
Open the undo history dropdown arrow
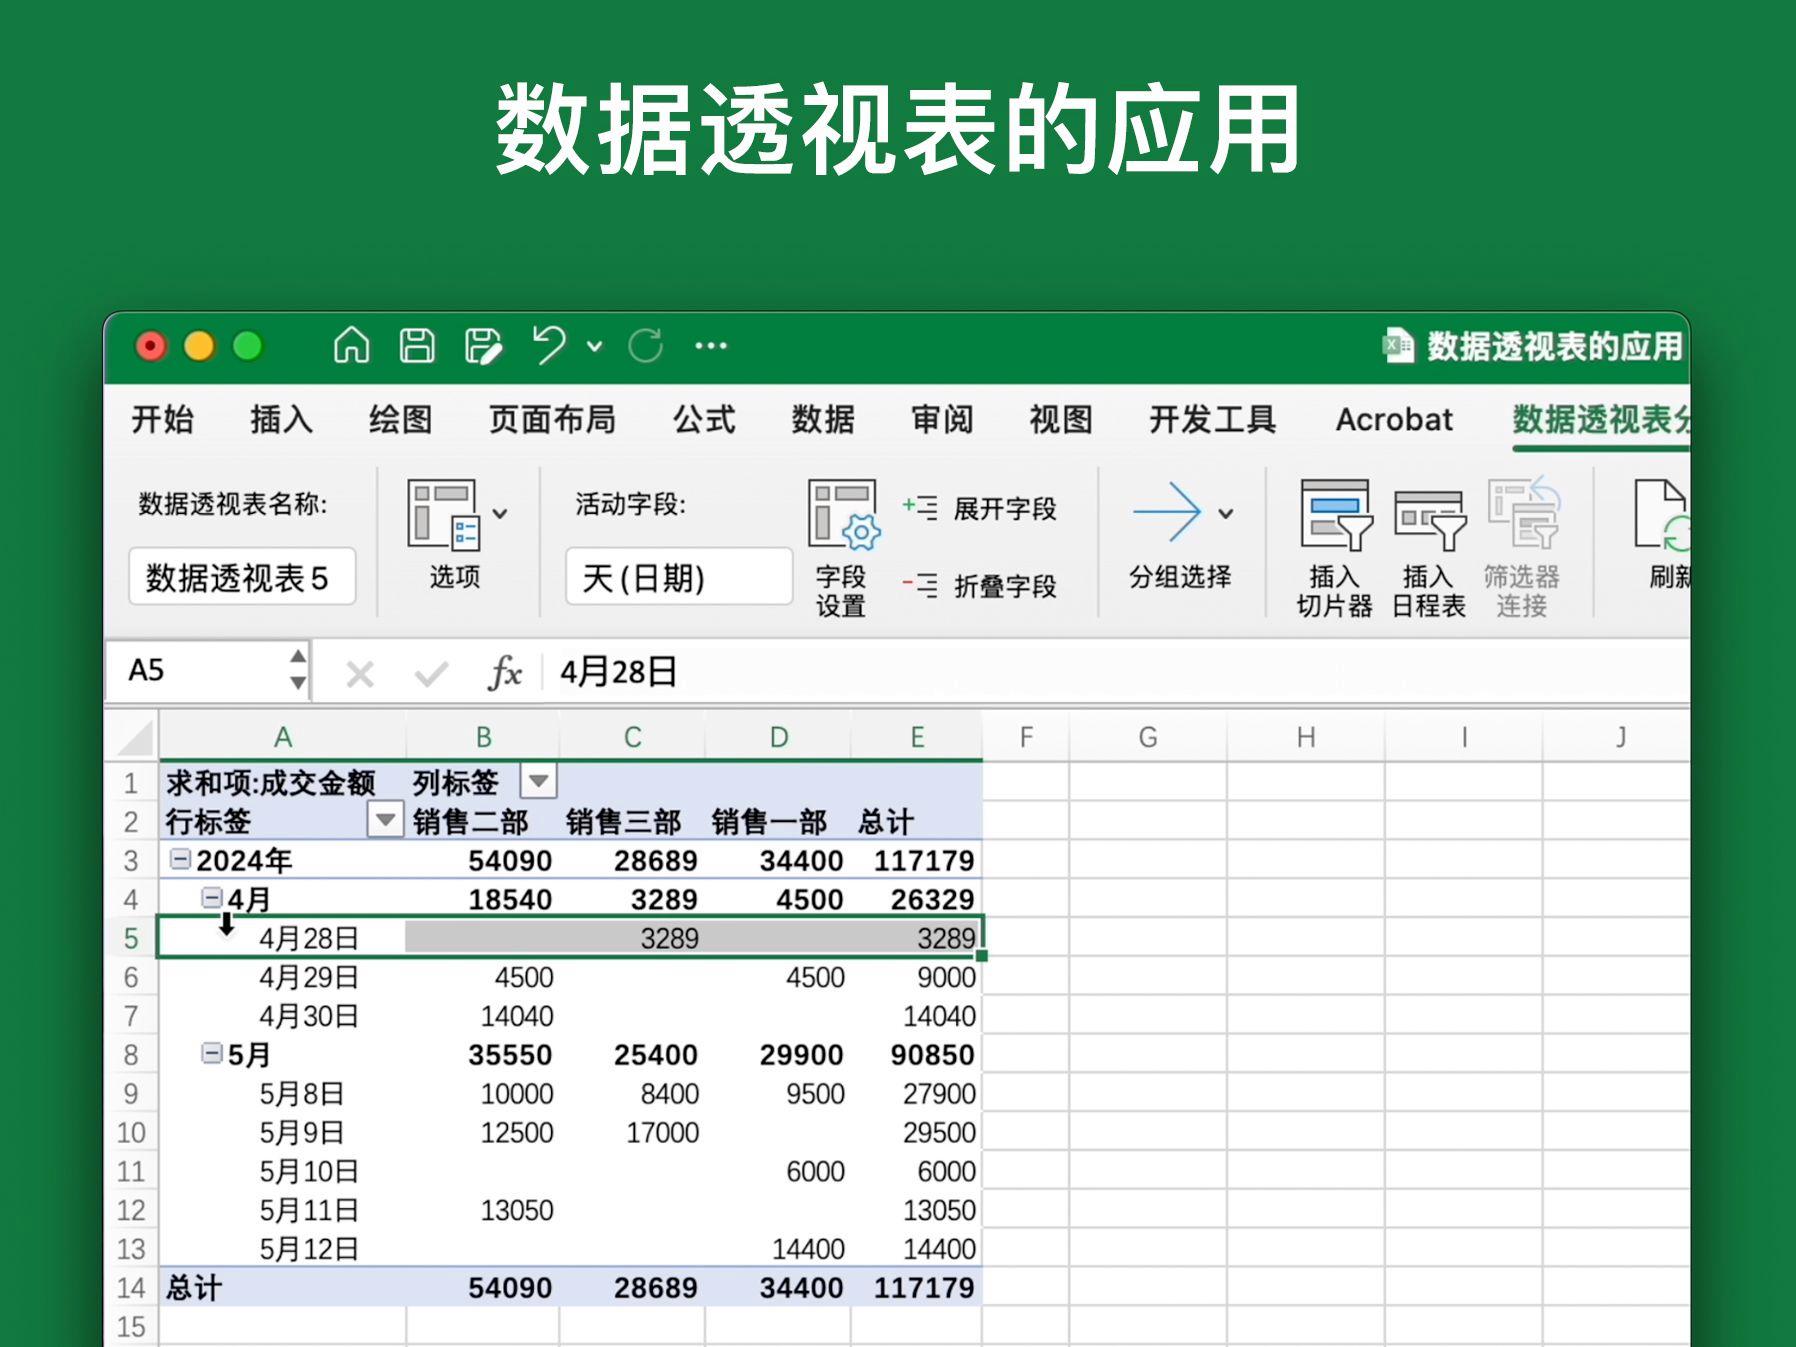[x=595, y=347]
